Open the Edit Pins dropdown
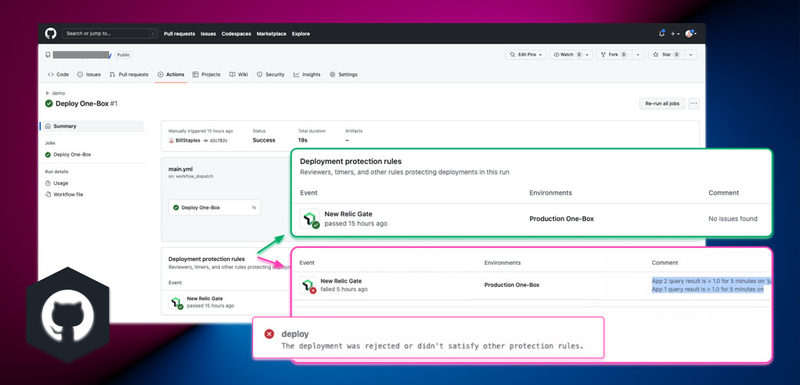Image resolution: width=800 pixels, height=385 pixels. 526,55
